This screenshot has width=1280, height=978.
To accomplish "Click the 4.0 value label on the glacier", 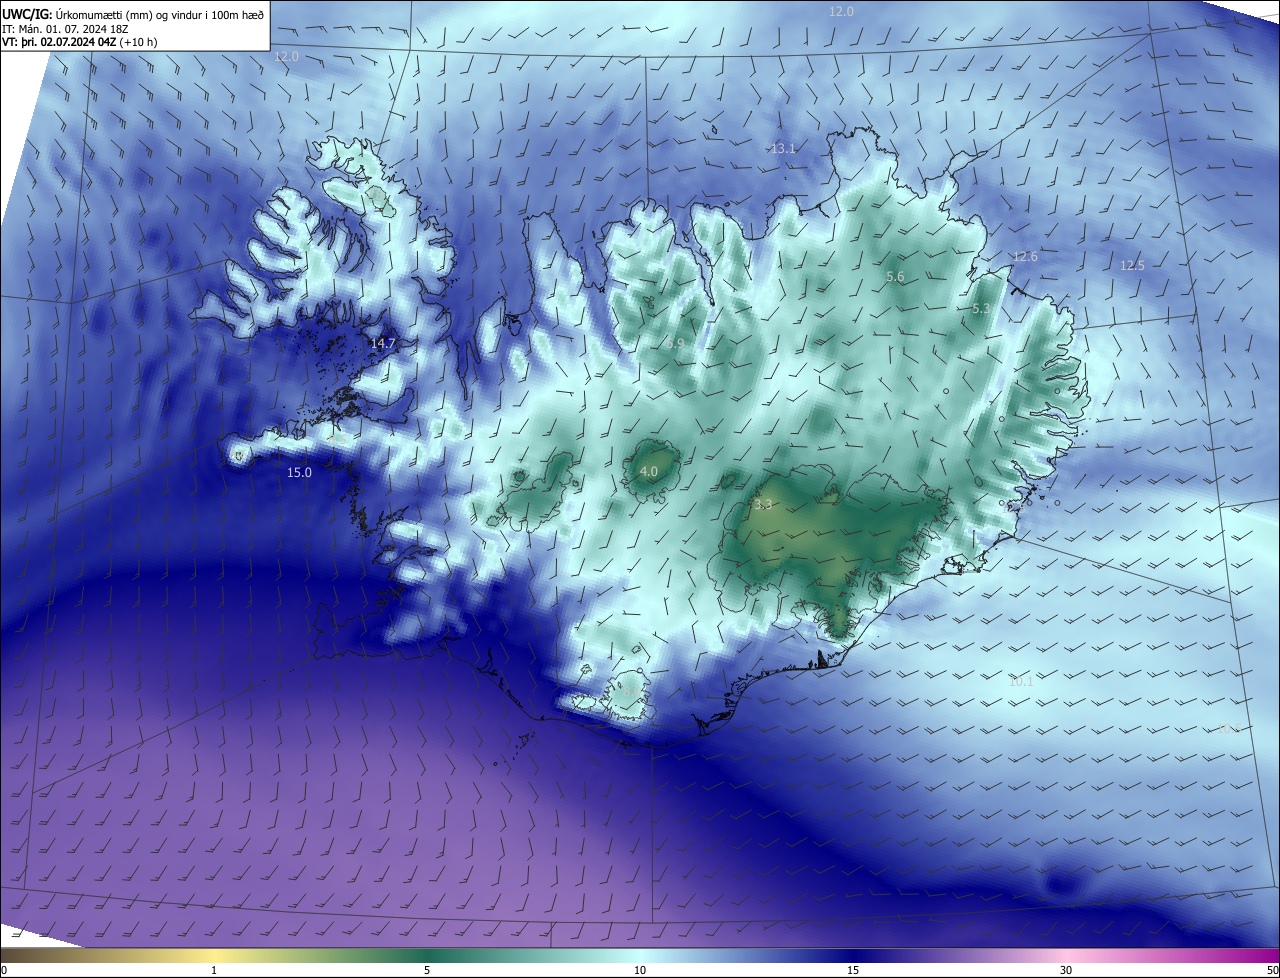I will click(648, 471).
